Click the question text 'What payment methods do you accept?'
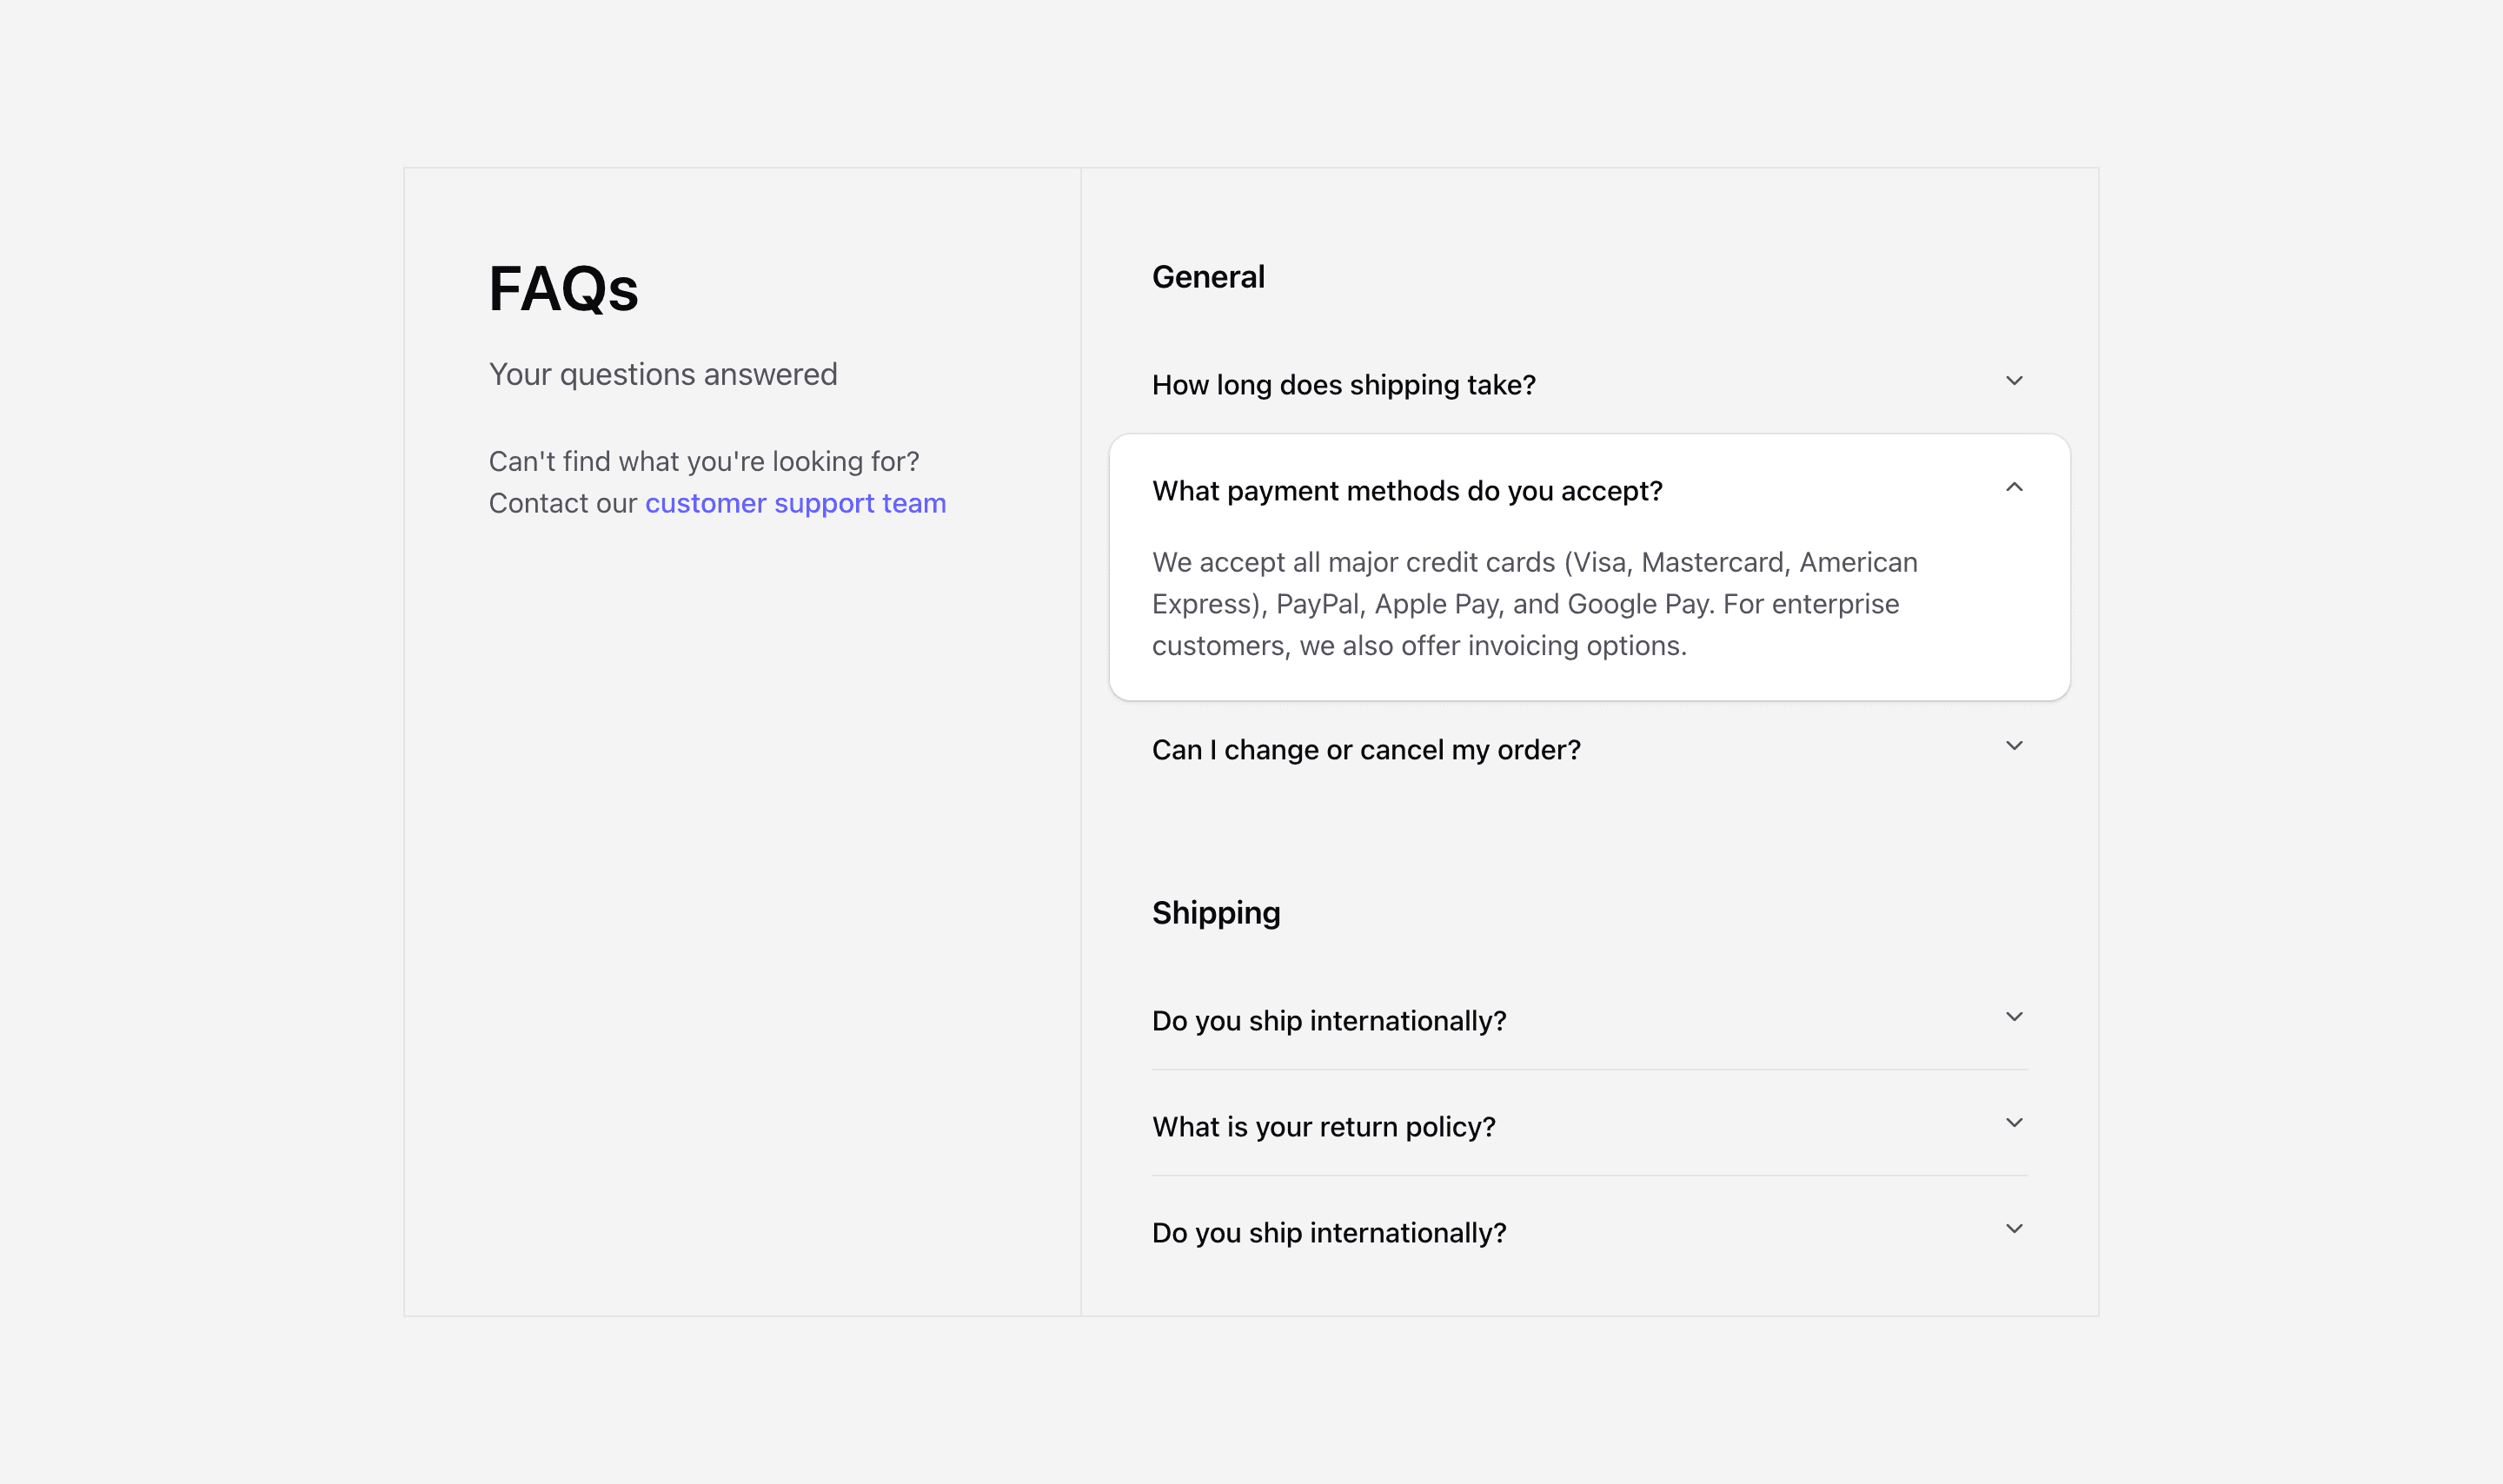2503x1484 pixels. [1407, 491]
